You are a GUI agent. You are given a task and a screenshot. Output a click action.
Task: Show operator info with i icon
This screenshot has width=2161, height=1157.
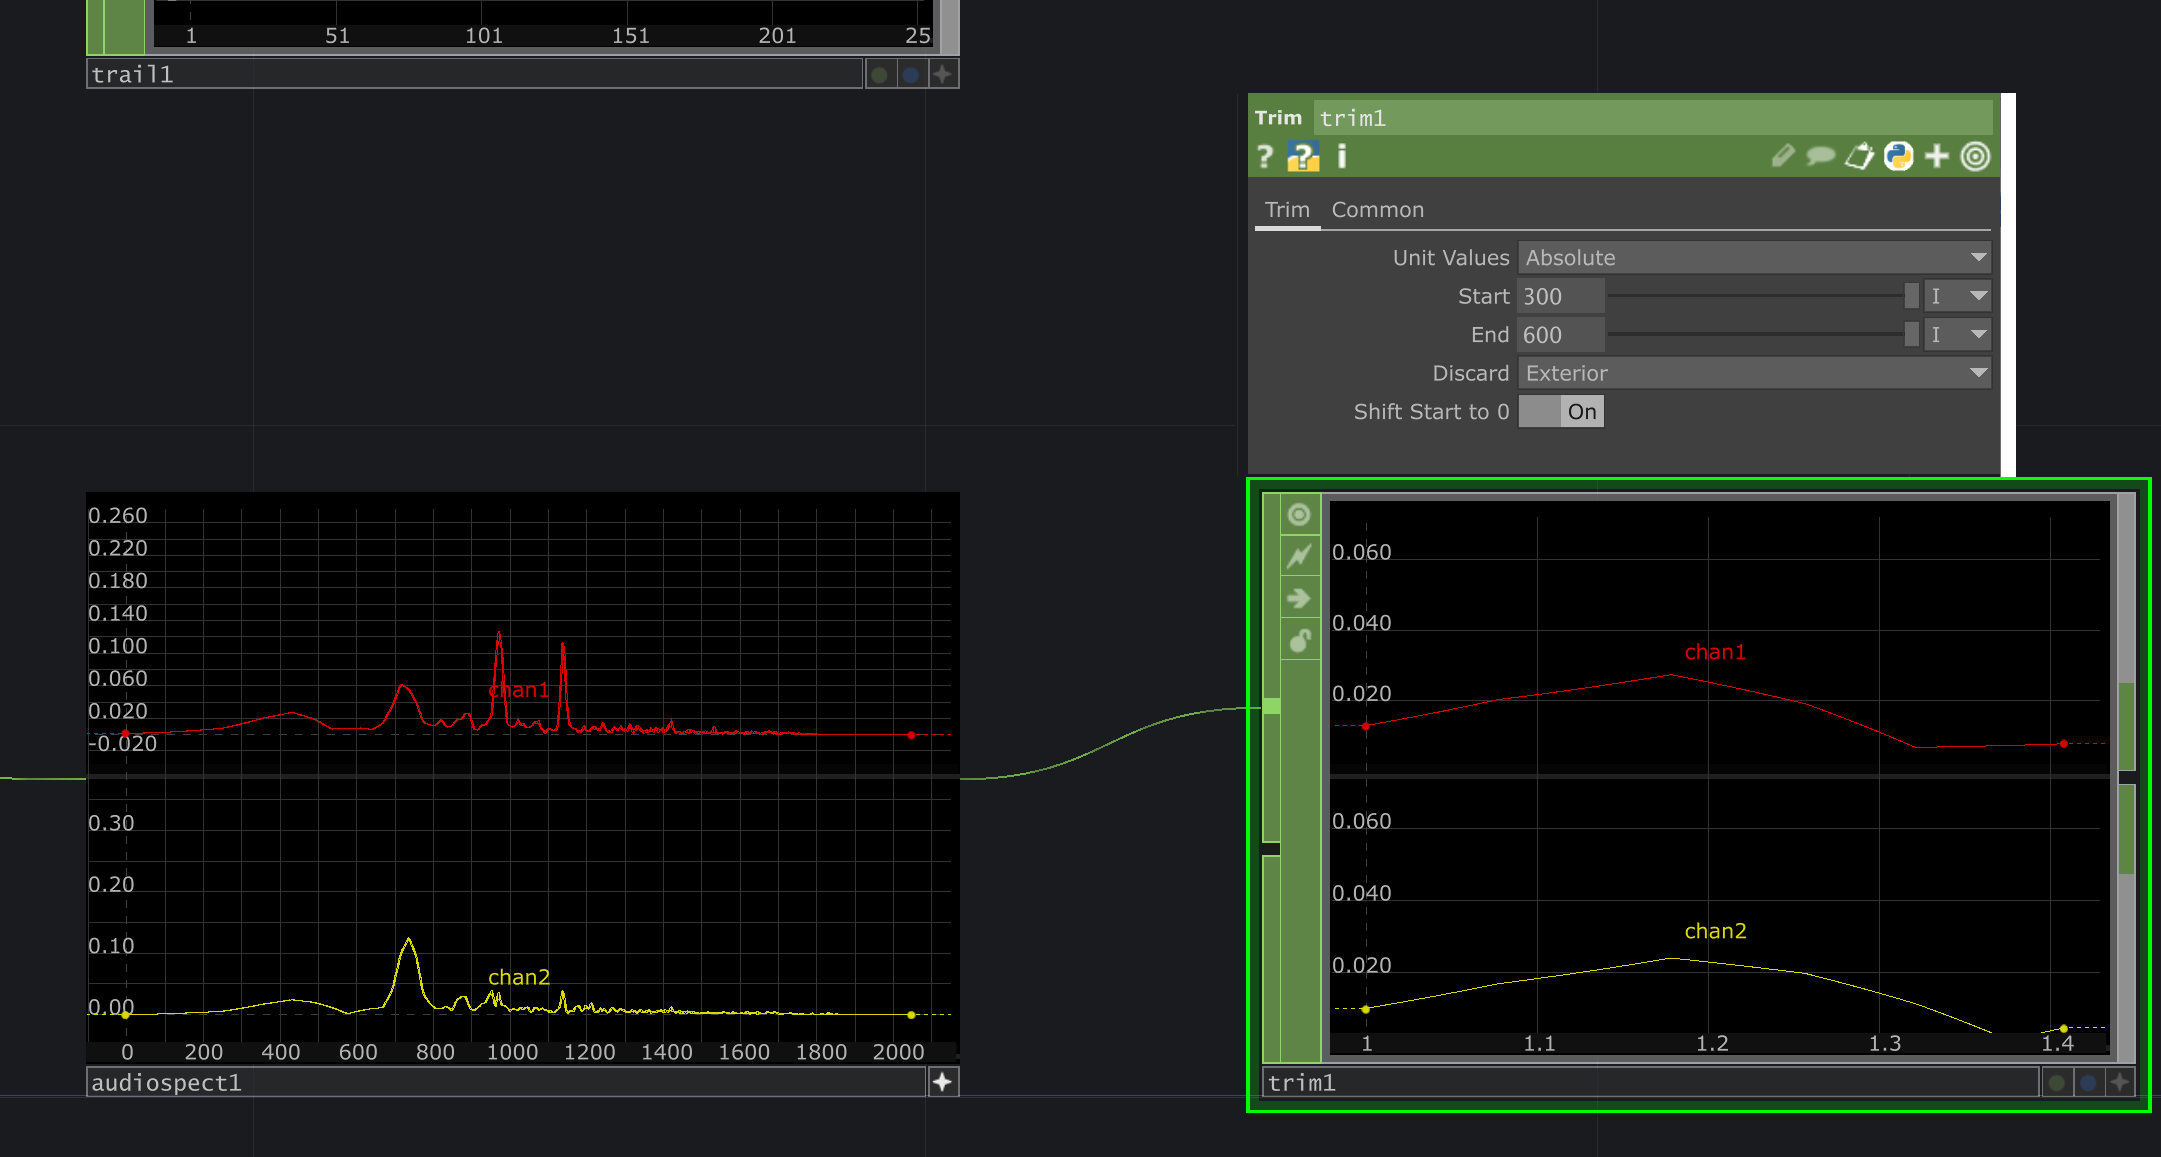point(1342,157)
